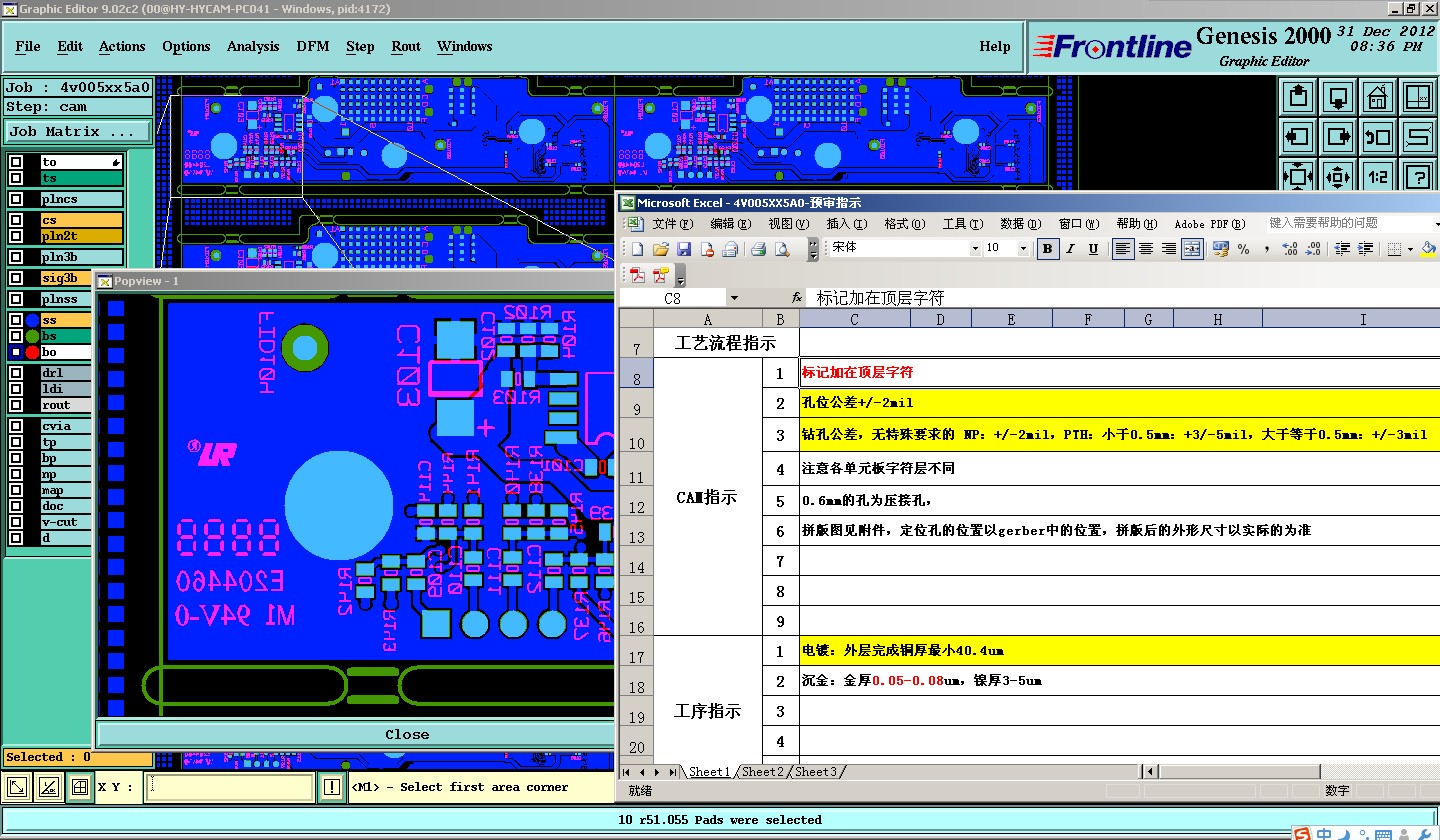Click Excel Print Preview icon

tap(782, 249)
